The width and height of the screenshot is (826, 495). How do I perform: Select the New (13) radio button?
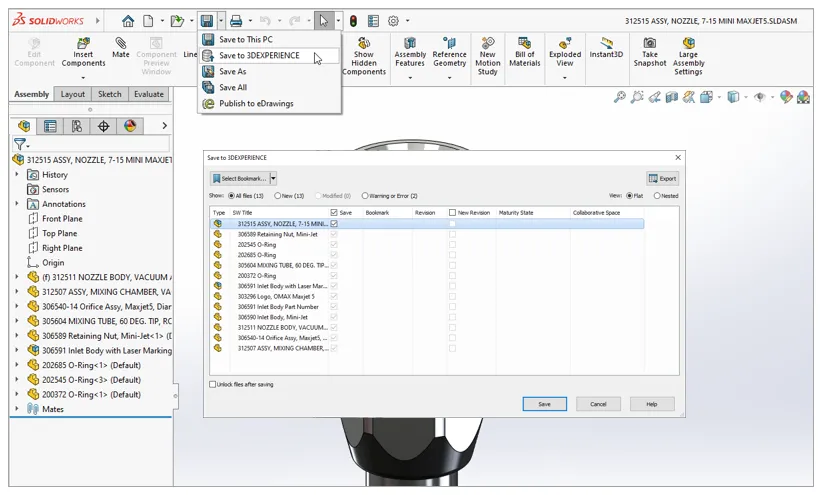pos(277,196)
